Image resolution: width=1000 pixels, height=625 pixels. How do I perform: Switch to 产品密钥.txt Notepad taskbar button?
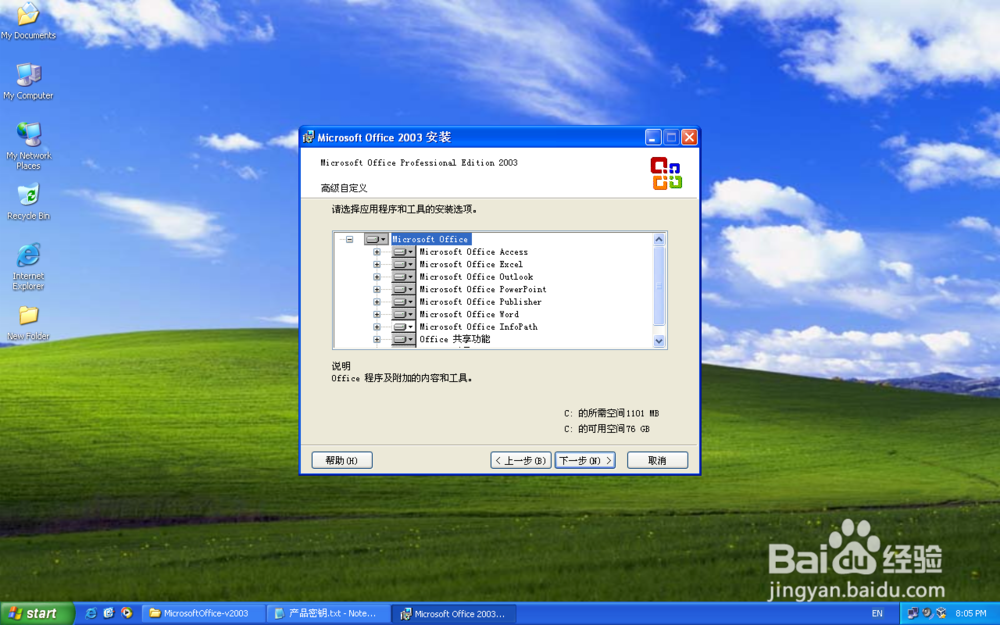pyautogui.click(x=327, y=613)
